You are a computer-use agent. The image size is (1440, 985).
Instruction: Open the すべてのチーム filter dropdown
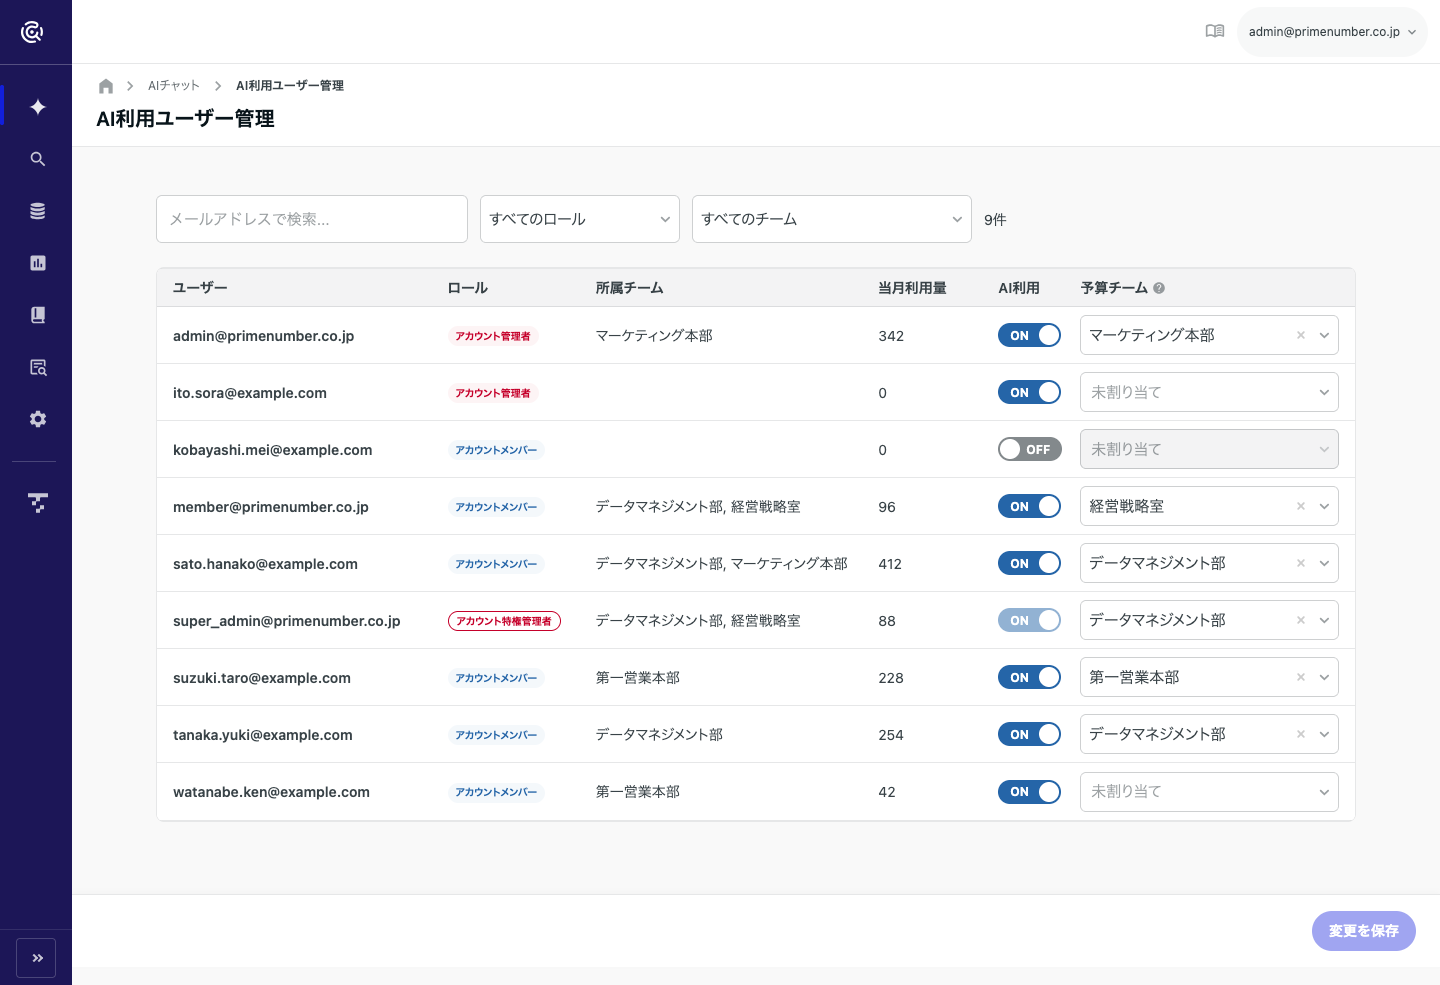(832, 219)
